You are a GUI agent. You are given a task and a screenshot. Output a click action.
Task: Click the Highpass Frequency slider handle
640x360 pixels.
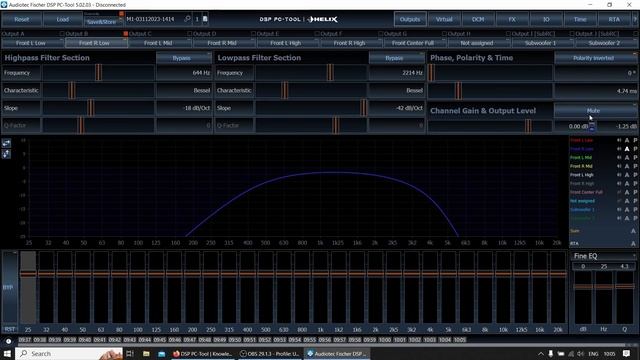point(98,73)
